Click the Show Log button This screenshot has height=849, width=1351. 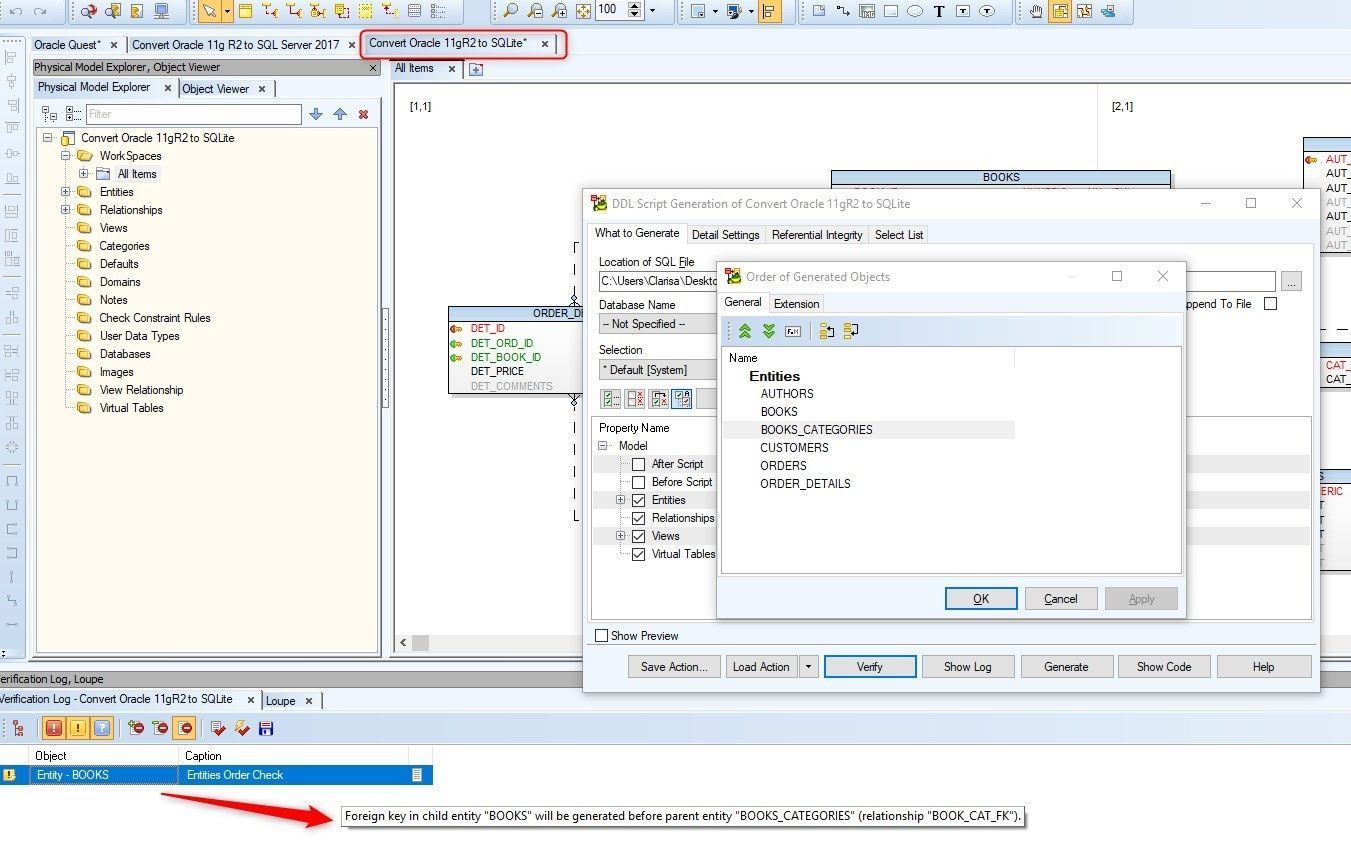[968, 667]
